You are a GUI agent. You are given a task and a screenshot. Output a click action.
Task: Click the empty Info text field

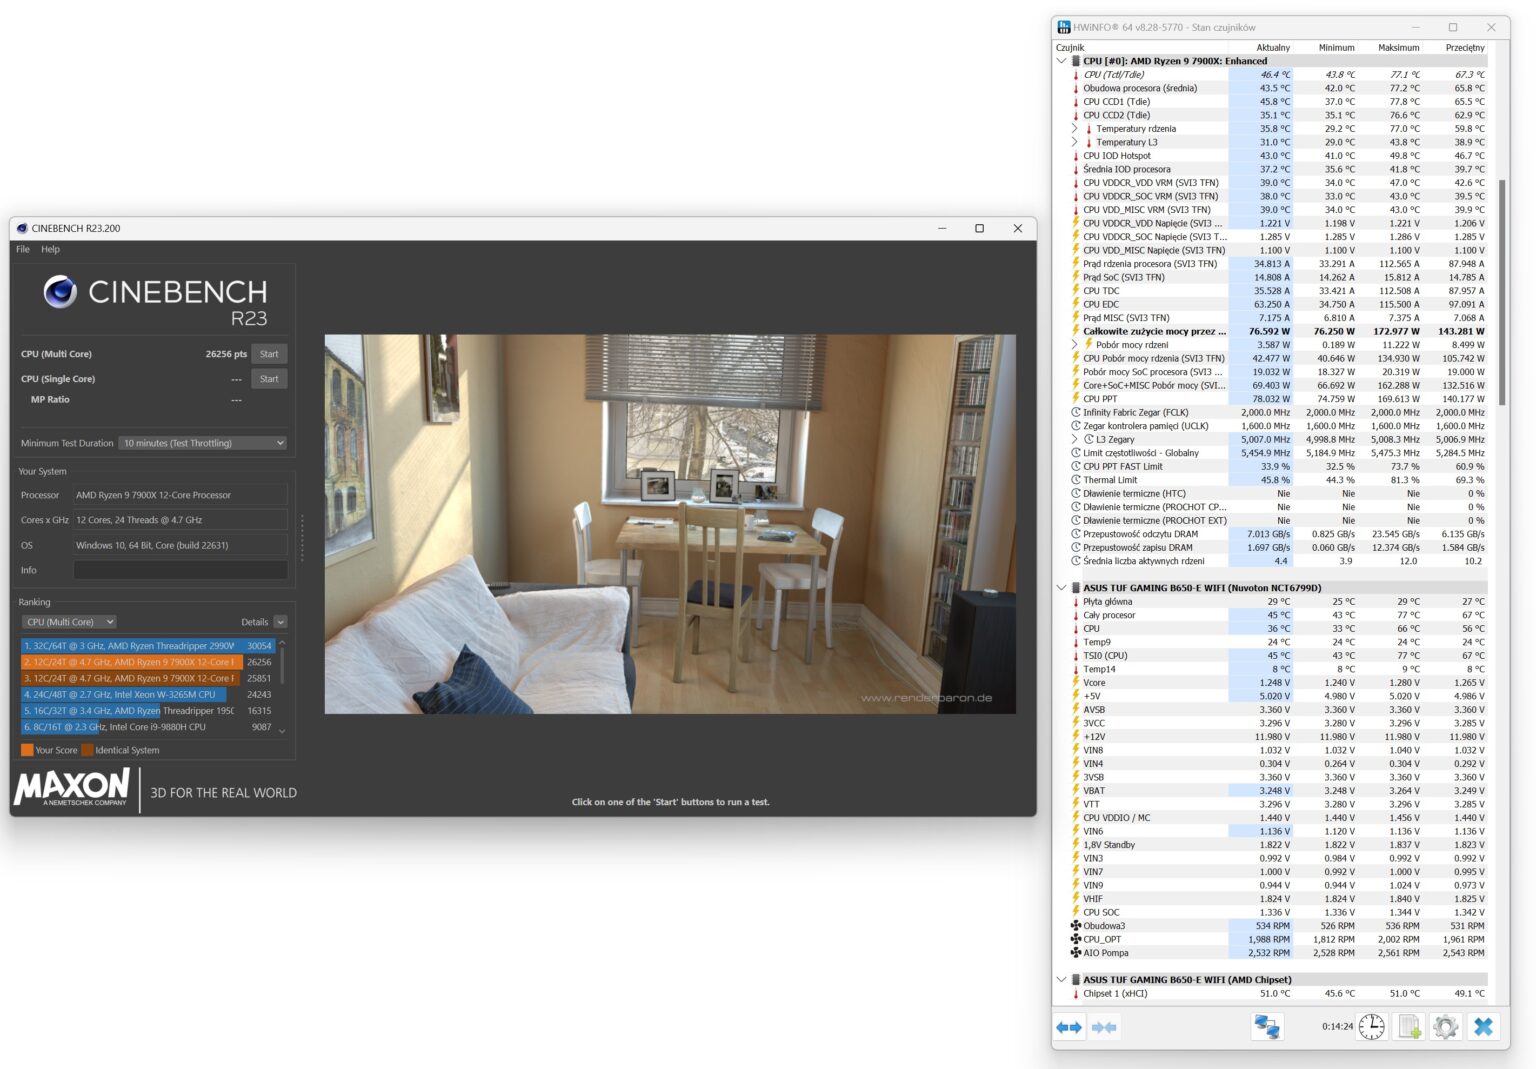[x=180, y=570]
